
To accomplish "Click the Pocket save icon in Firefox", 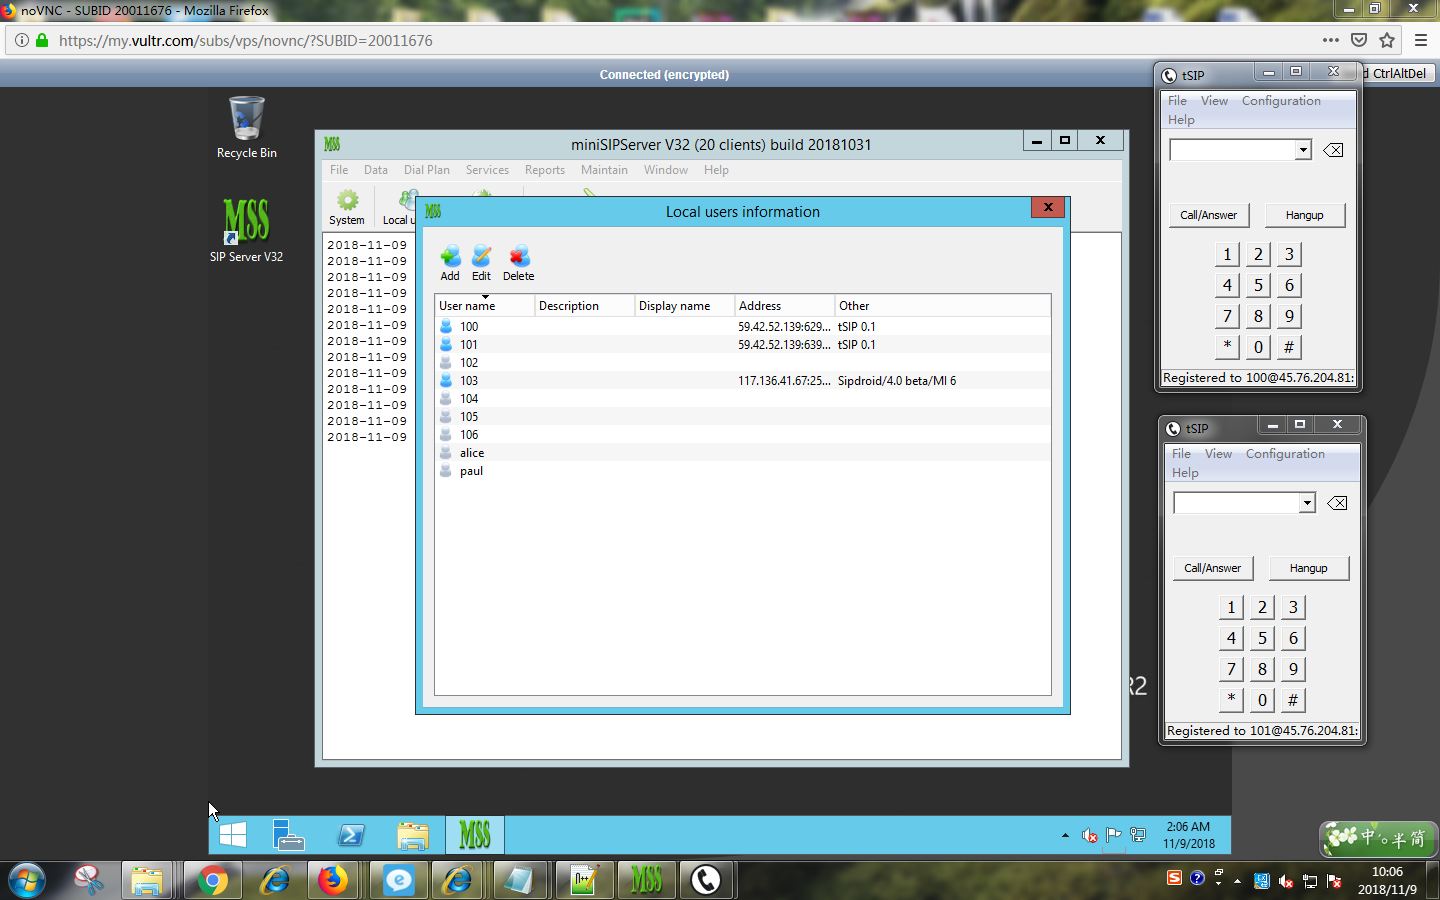I will [x=1359, y=40].
